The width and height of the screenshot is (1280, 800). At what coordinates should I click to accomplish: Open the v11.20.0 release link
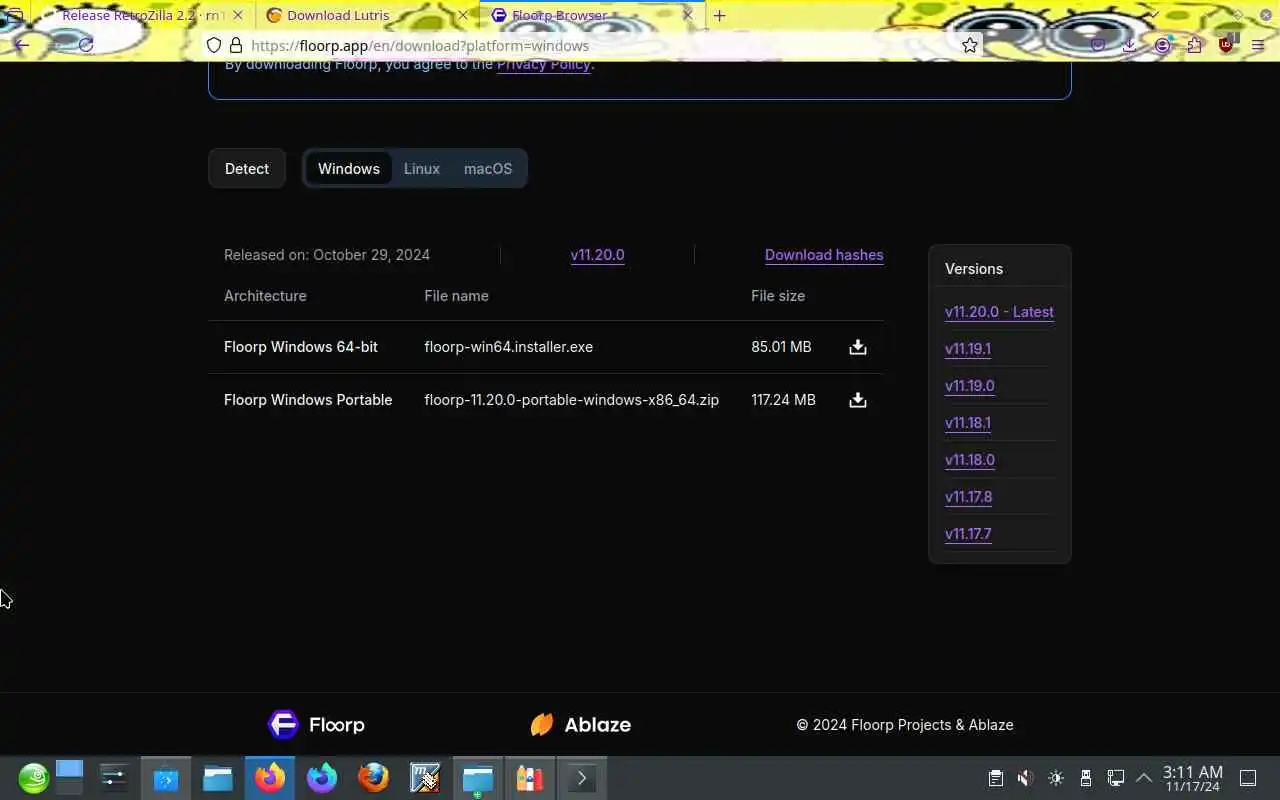(597, 255)
